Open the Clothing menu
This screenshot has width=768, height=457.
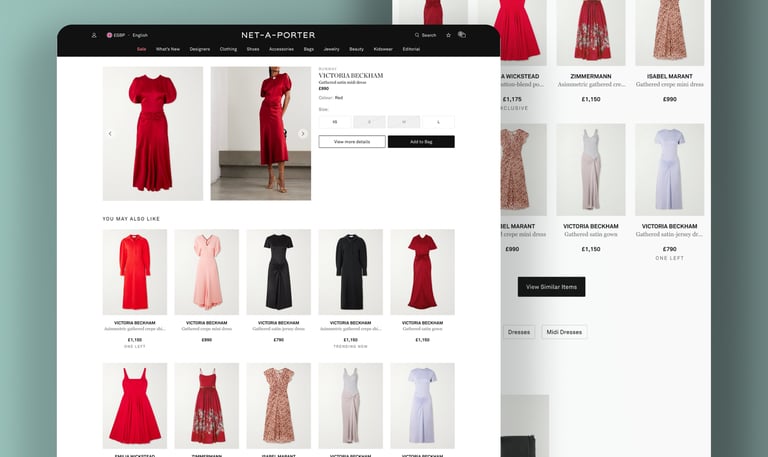click(x=228, y=49)
